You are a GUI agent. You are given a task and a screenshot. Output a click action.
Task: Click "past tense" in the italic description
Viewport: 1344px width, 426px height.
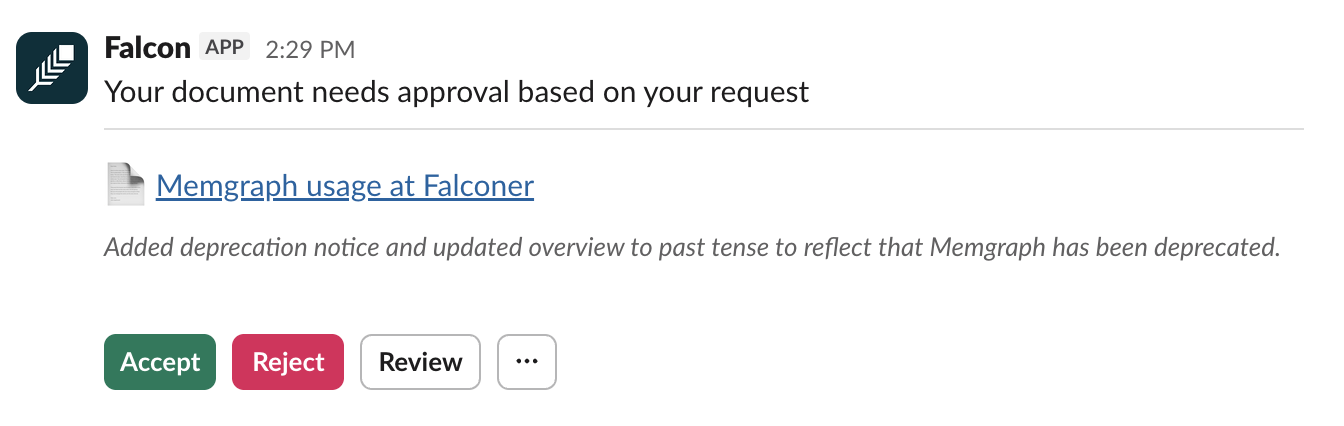pyautogui.click(x=705, y=247)
